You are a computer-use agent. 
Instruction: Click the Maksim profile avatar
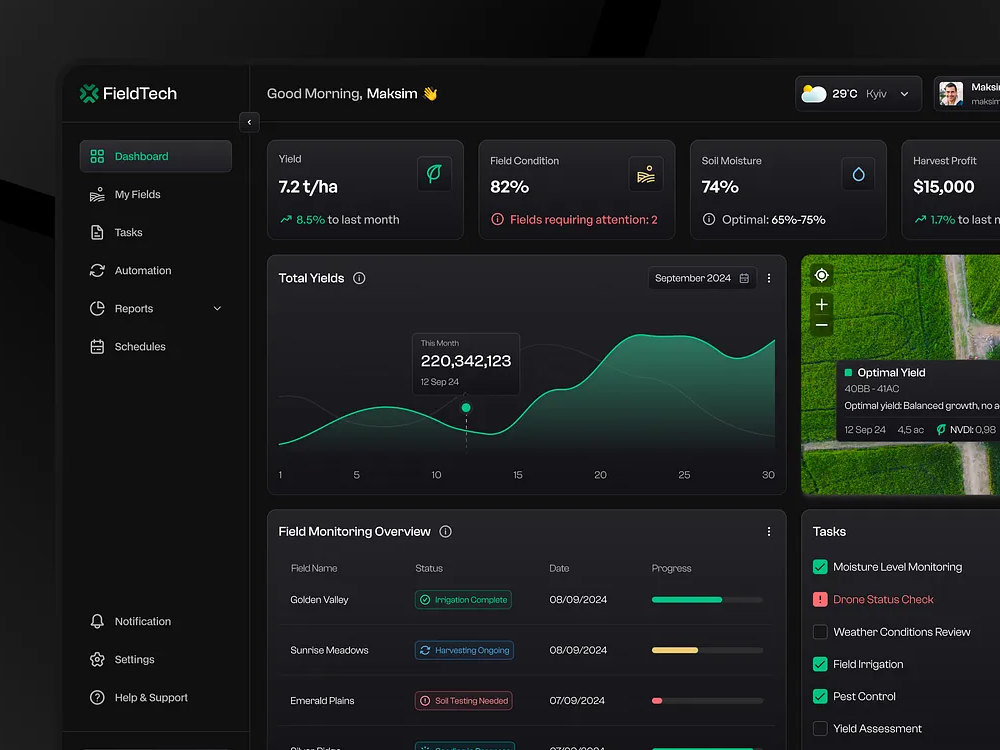coord(951,94)
